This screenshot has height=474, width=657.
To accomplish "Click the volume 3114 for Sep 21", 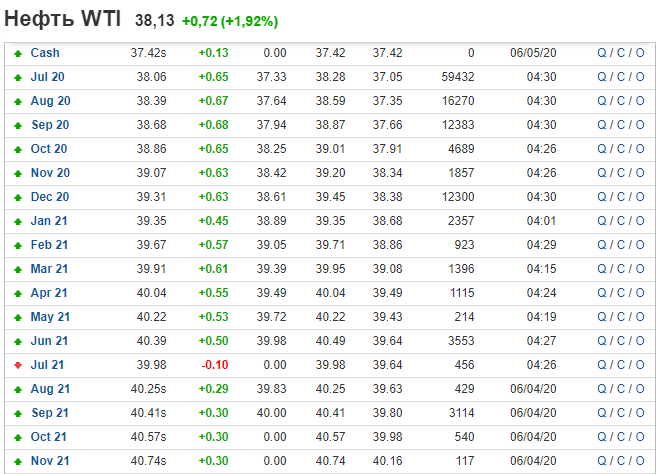I will pos(461,412).
